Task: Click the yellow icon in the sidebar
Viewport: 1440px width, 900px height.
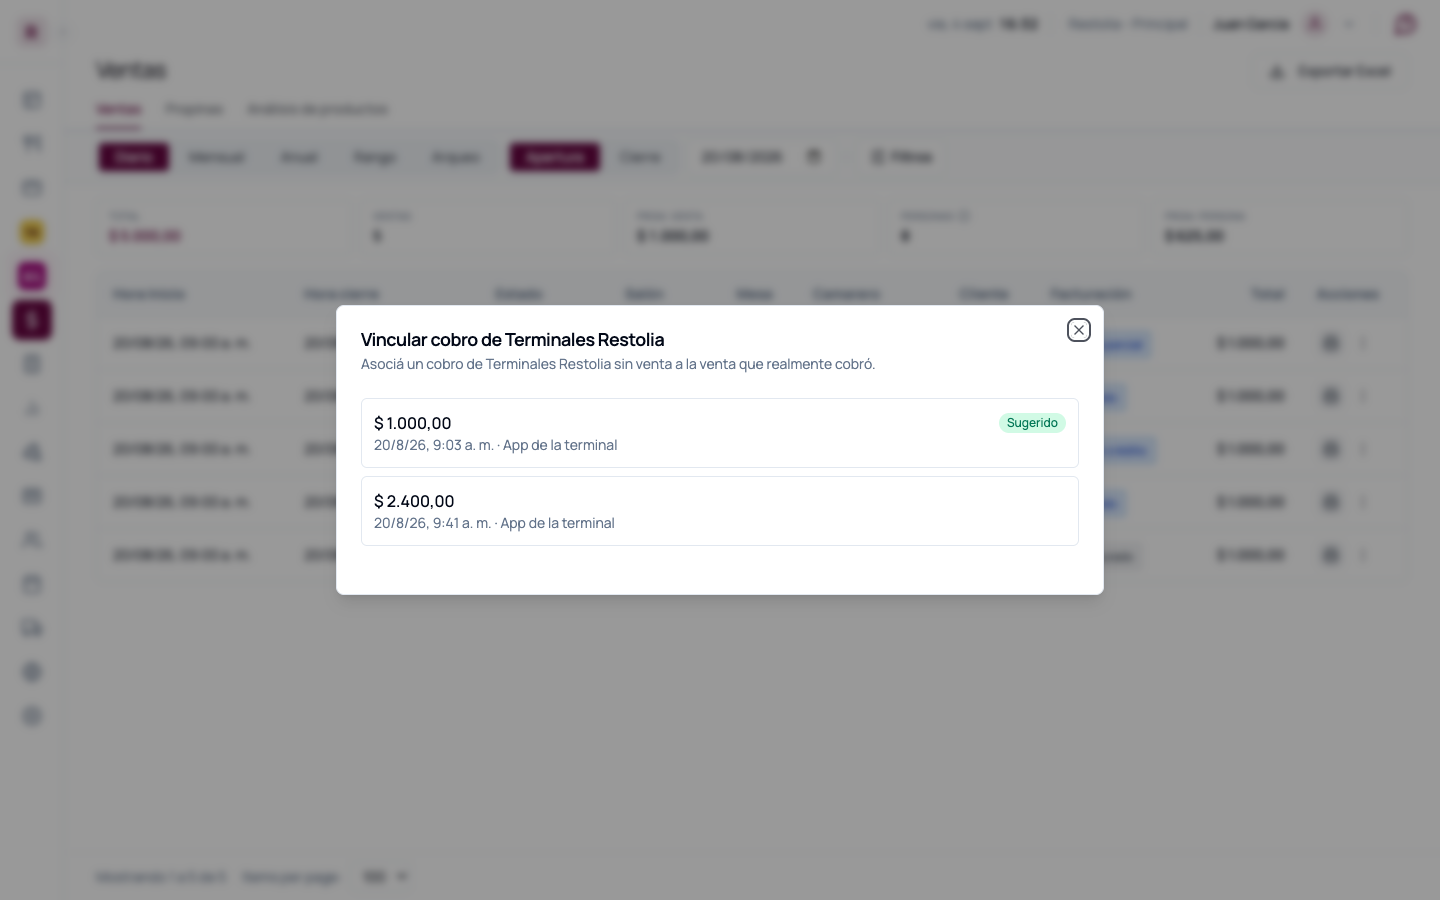Action: point(32,232)
